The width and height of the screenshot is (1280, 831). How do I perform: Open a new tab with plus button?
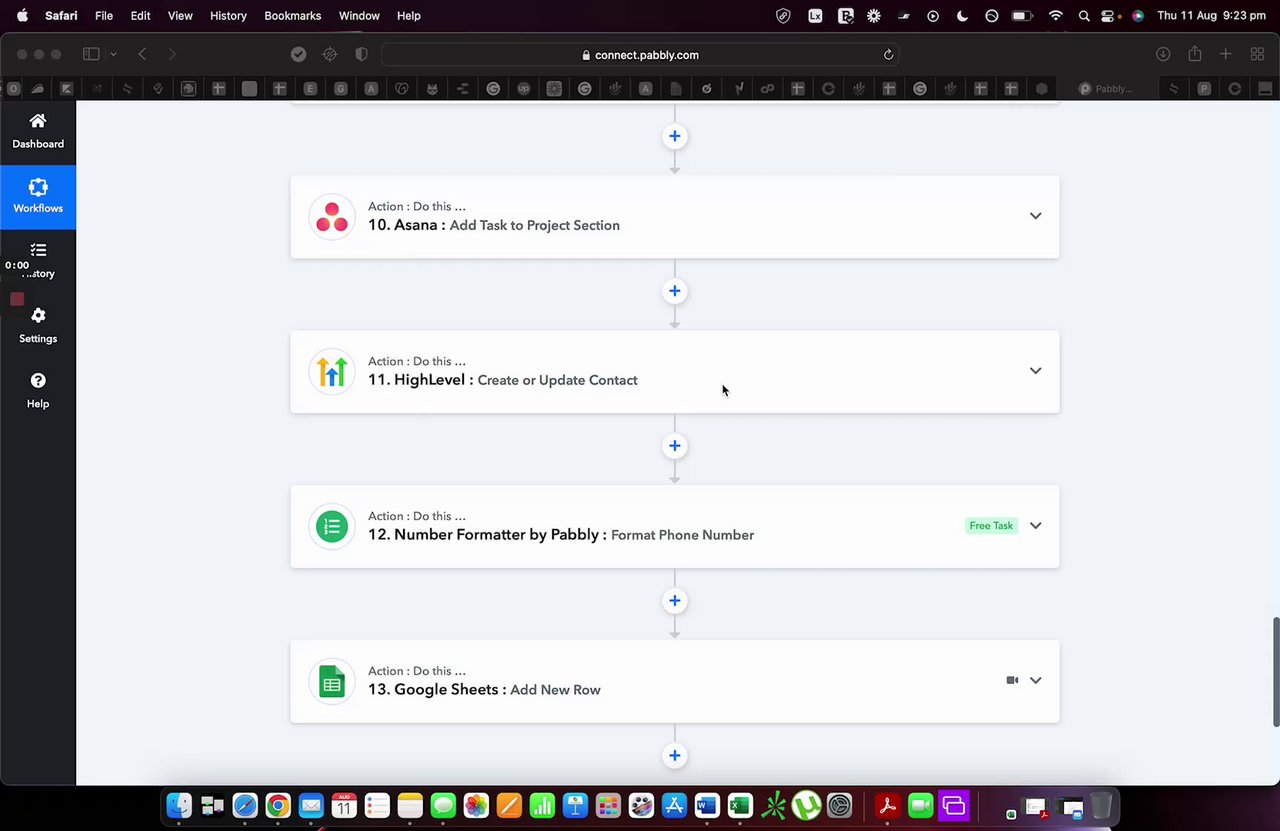[1226, 54]
